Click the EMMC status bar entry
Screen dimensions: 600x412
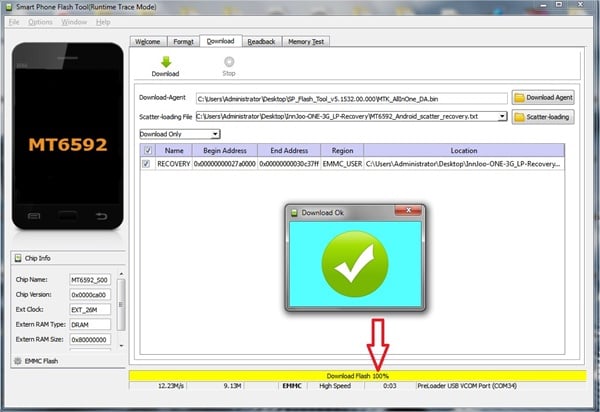pyautogui.click(x=292, y=386)
